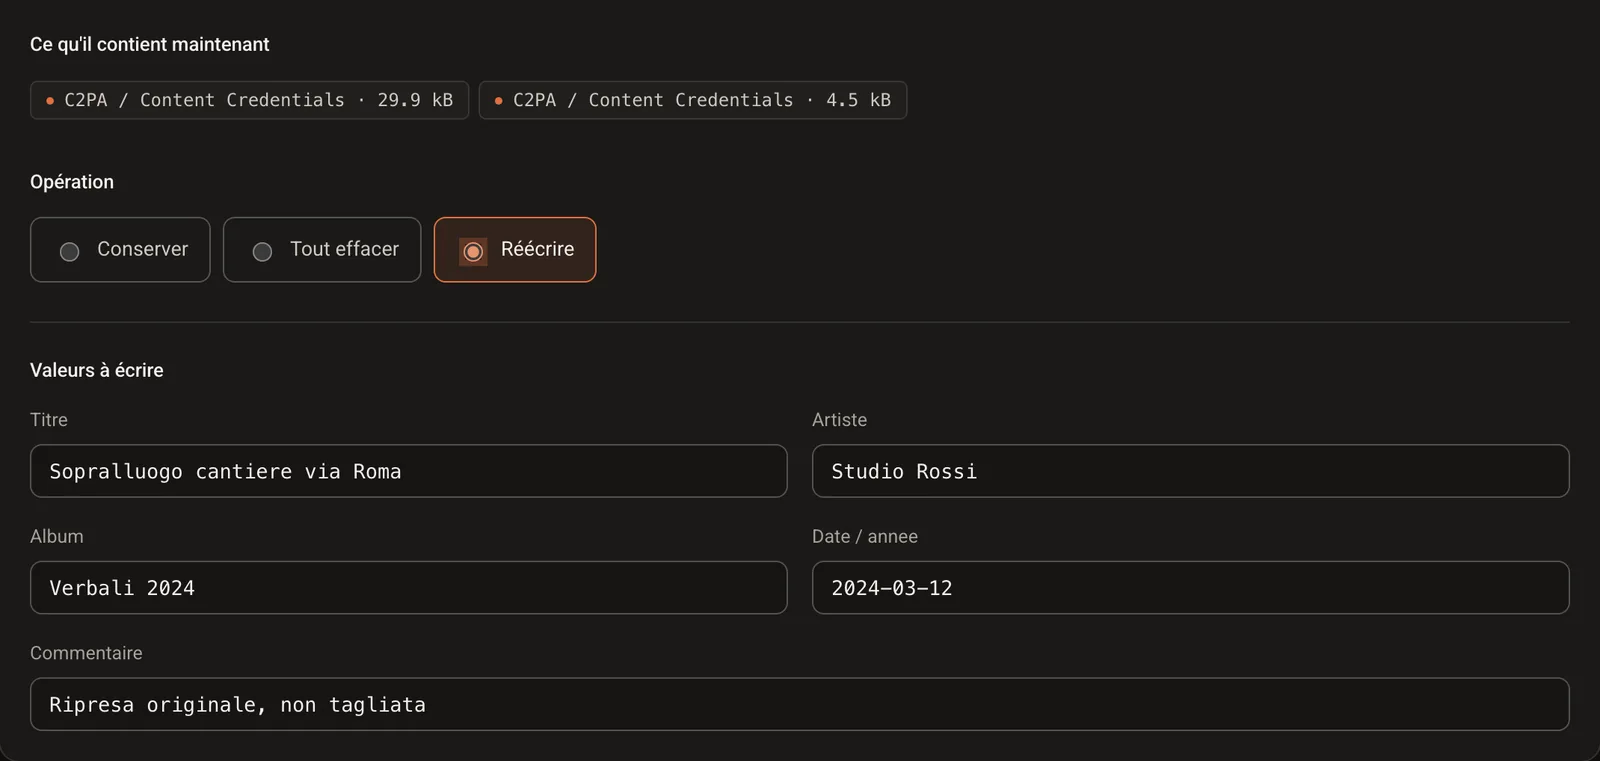Click the C2PA Content Credentials 4.5 kB chip

tap(693, 100)
